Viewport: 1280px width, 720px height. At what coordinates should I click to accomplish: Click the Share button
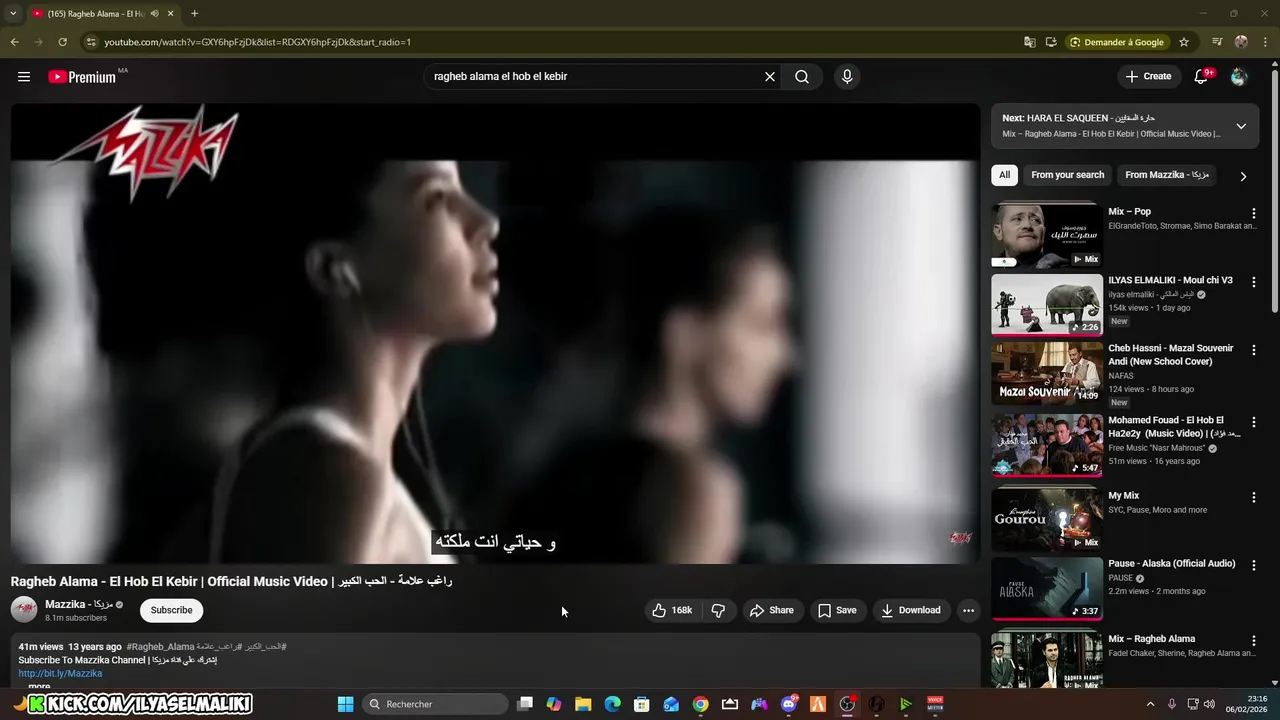tap(772, 610)
